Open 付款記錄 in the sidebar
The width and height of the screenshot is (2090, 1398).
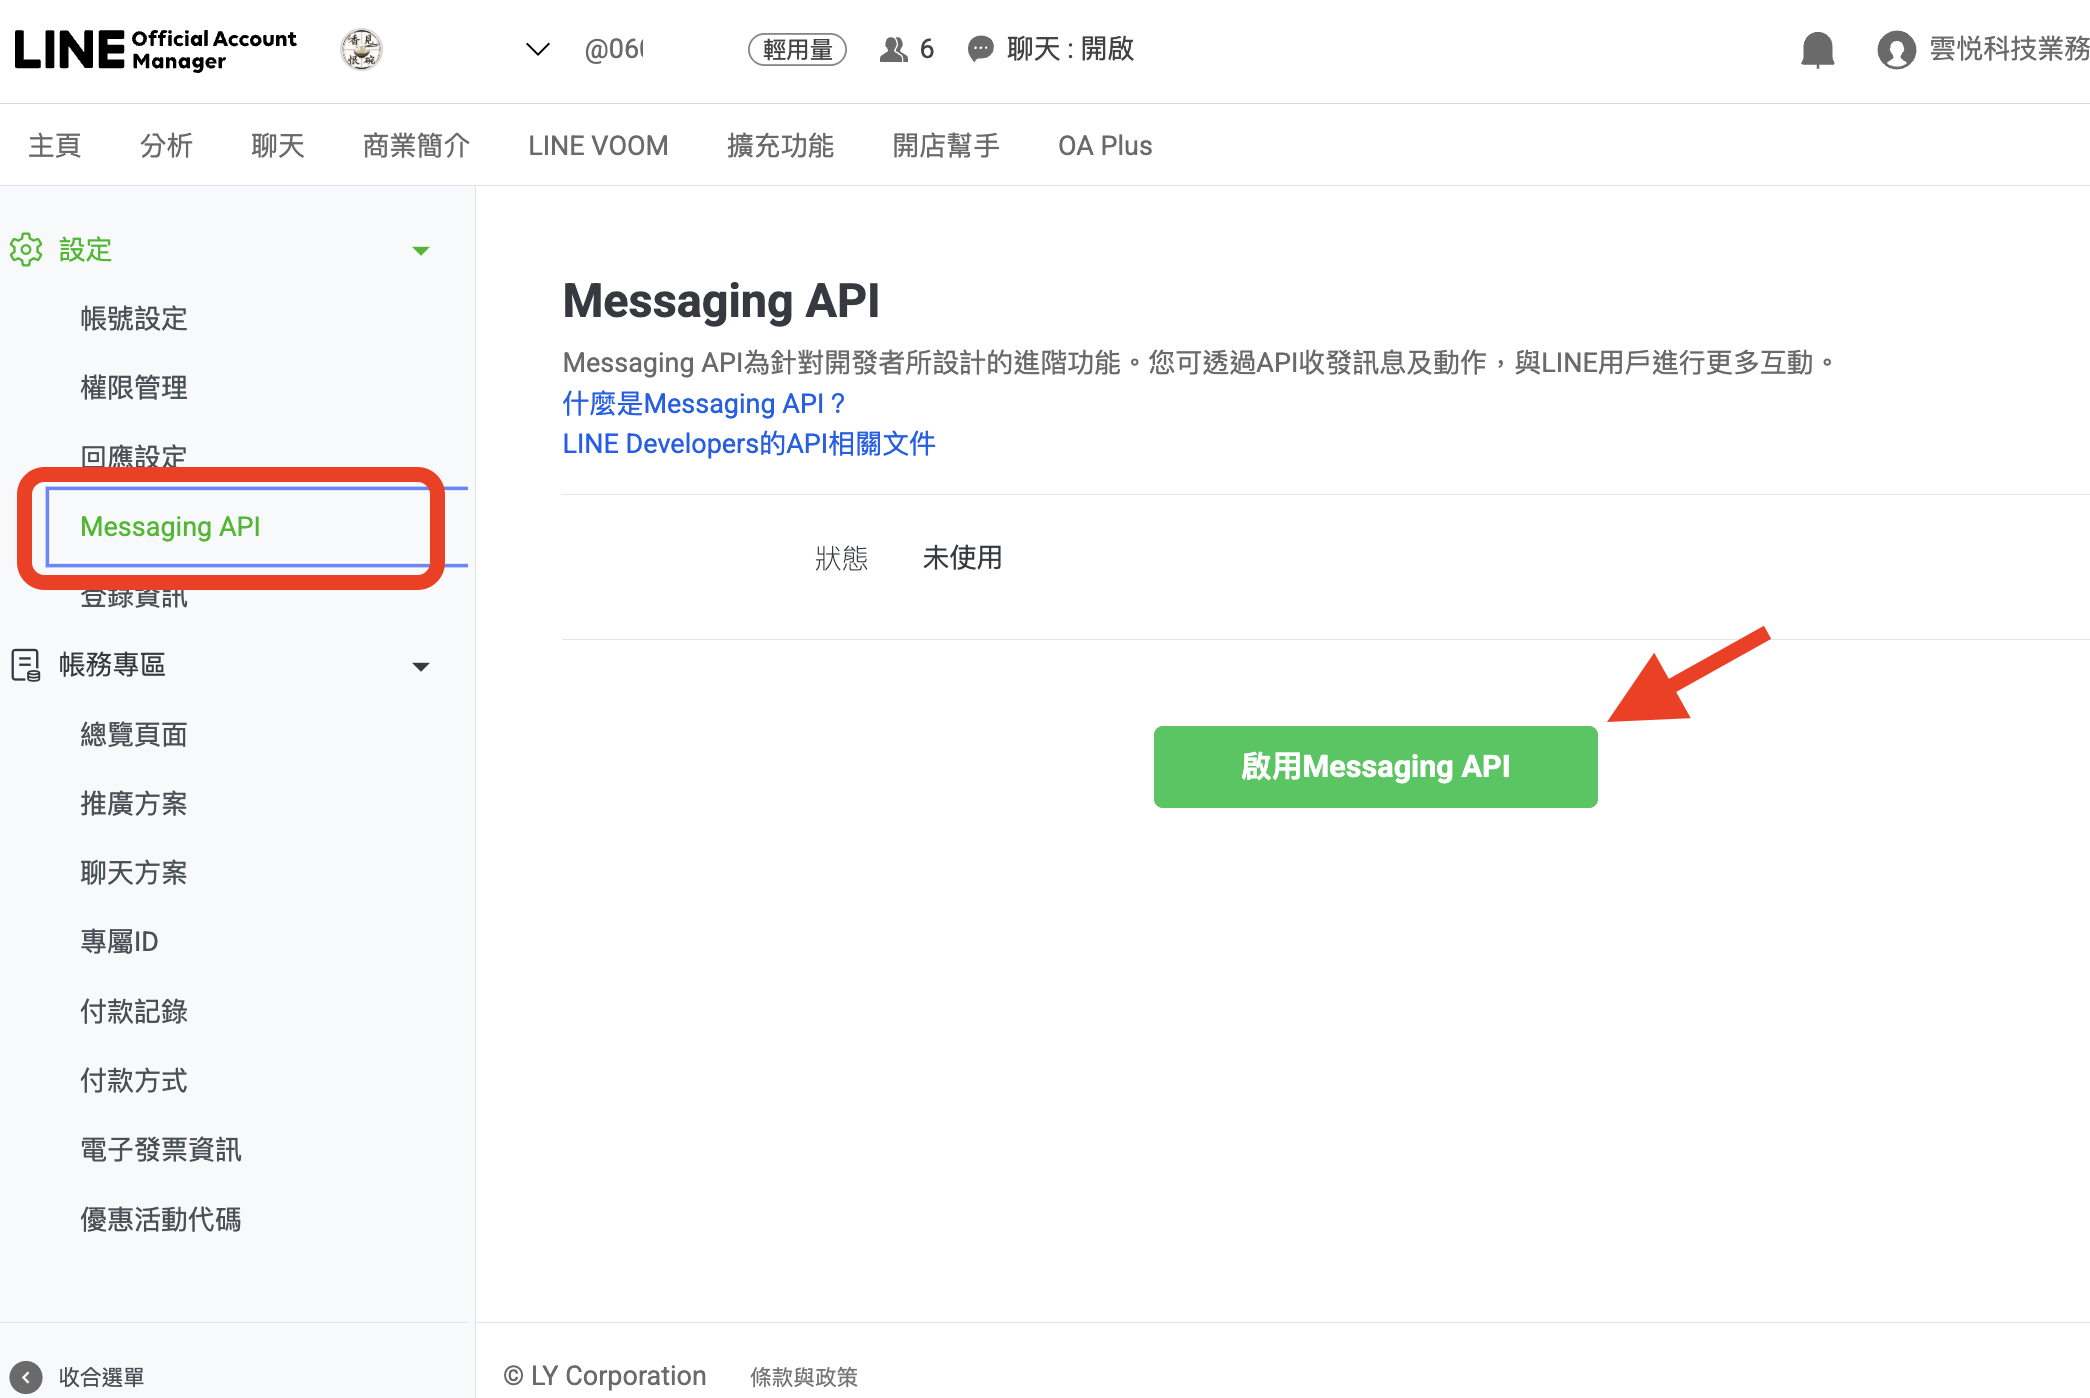click(134, 1012)
